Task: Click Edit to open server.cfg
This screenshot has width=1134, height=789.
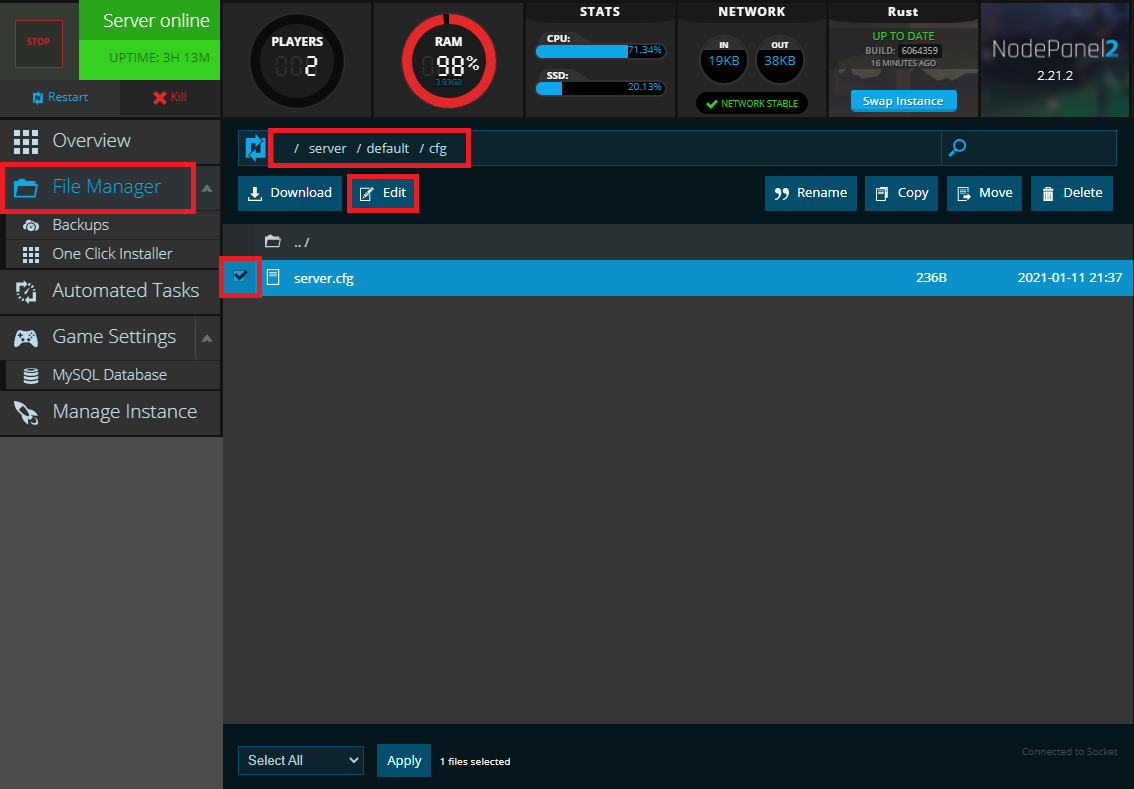Action: point(383,193)
